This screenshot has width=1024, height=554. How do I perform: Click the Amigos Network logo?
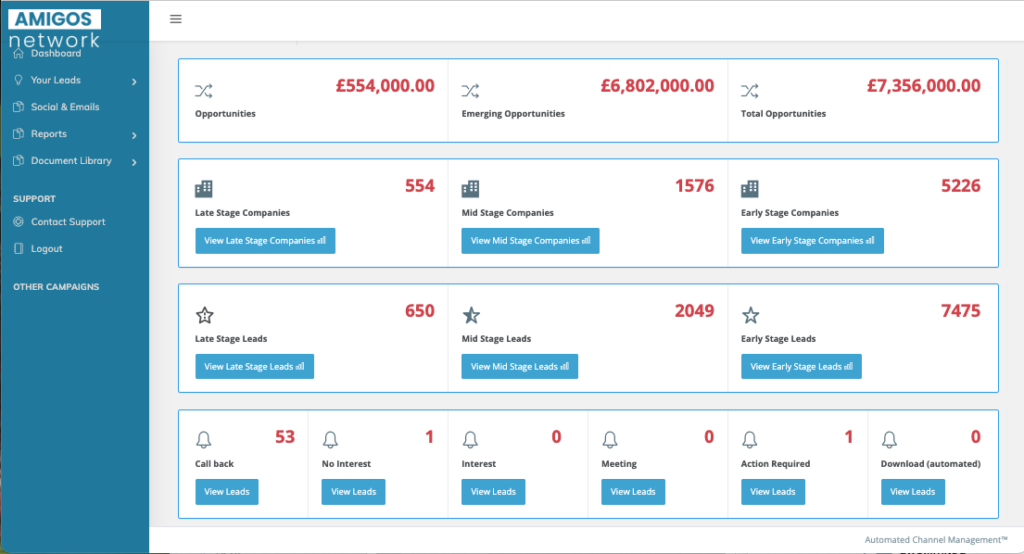(x=55, y=28)
